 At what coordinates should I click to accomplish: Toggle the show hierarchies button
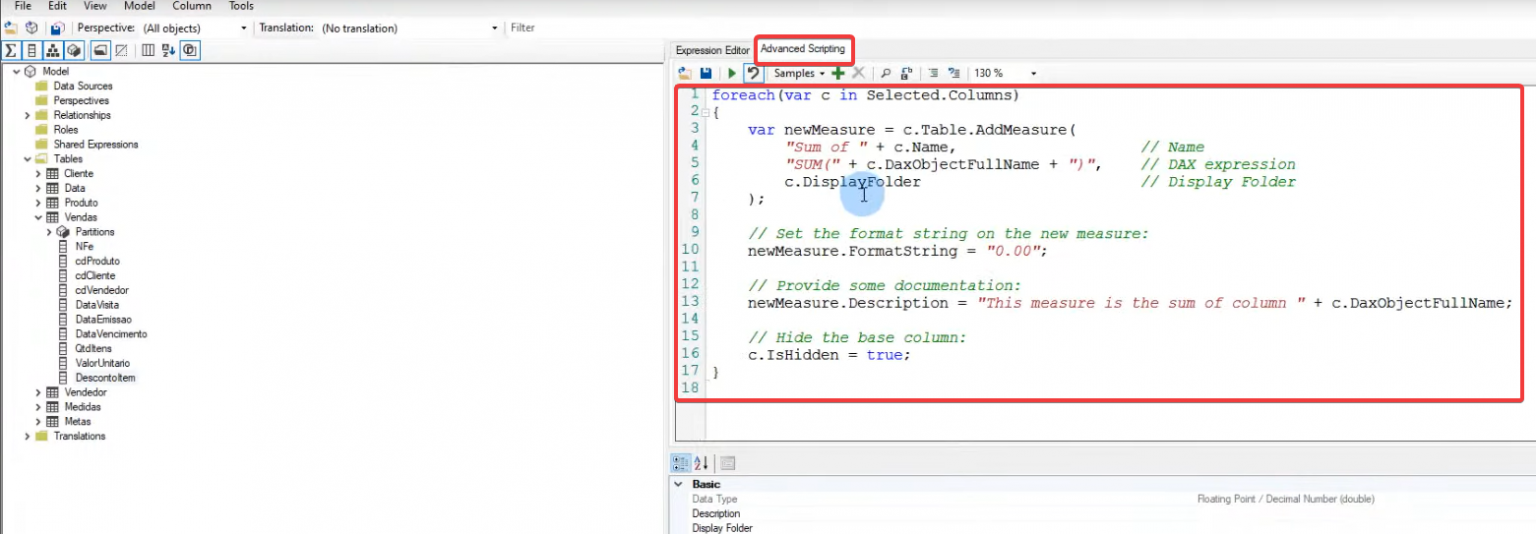pyautogui.click(x=53, y=50)
